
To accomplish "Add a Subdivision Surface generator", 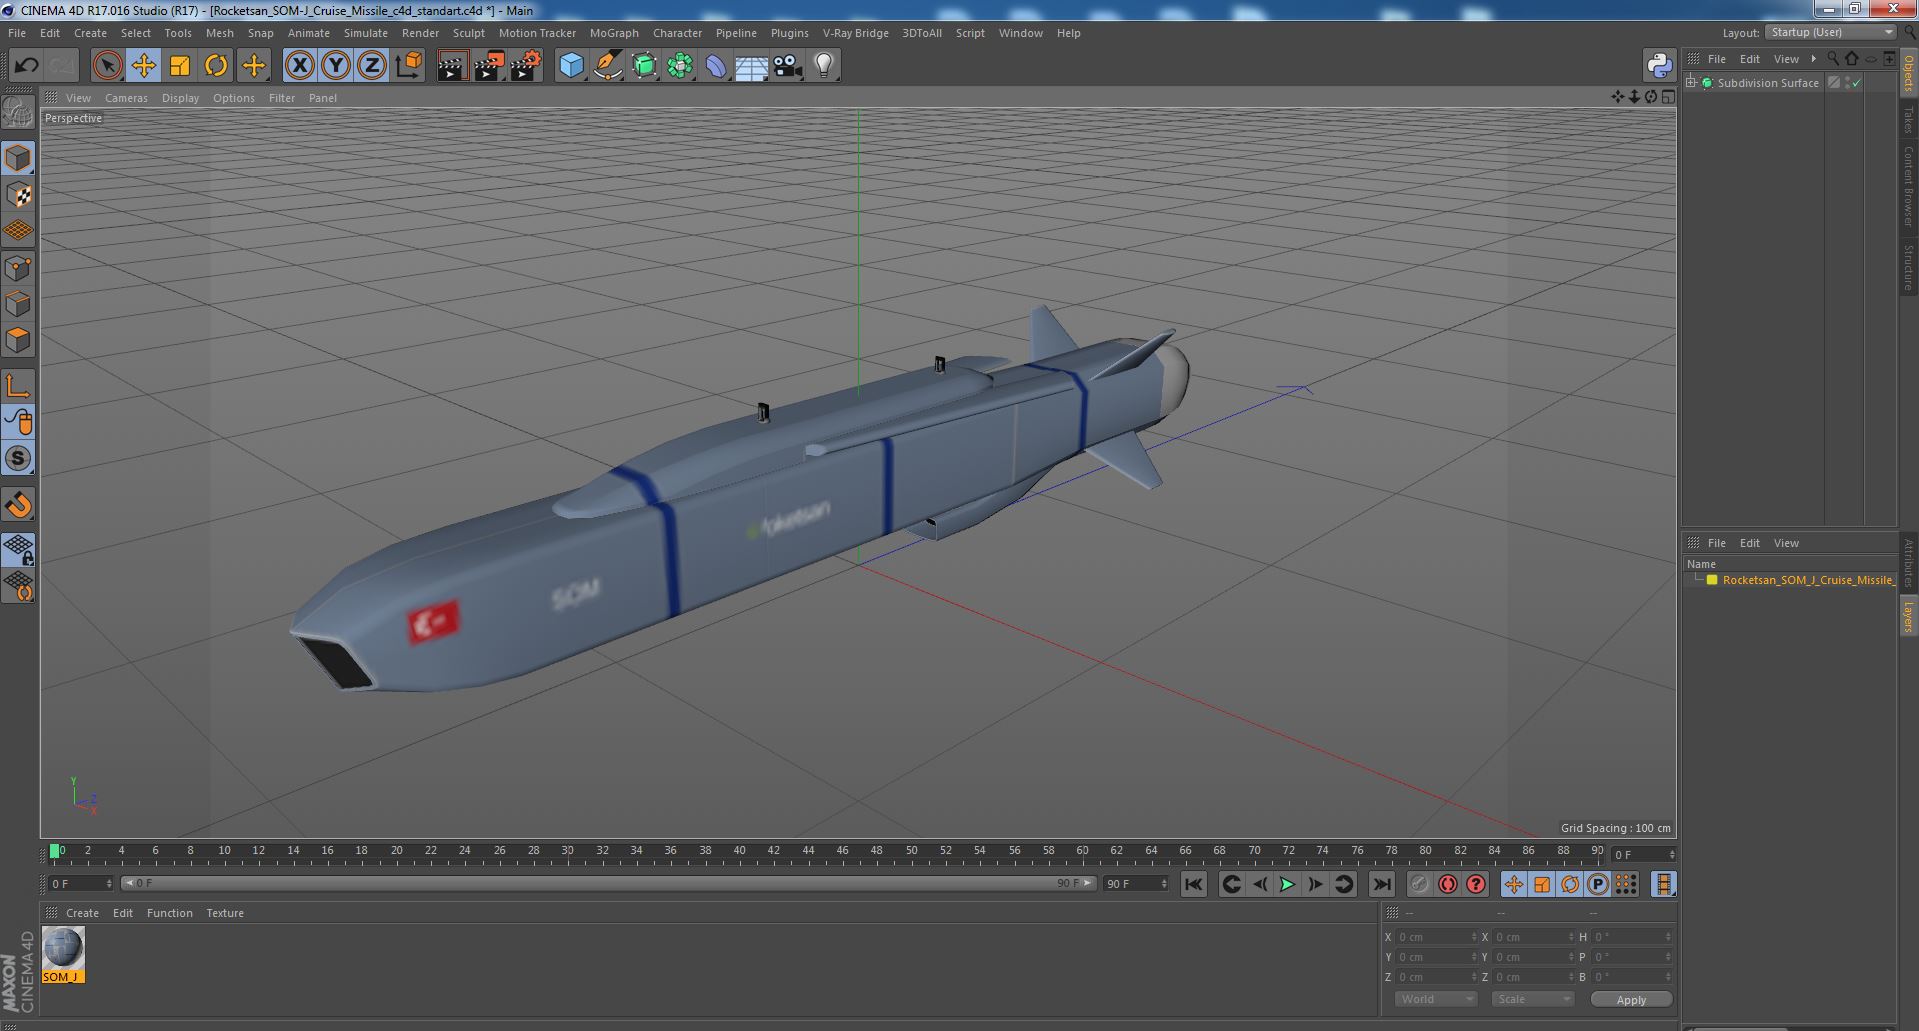I will click(644, 66).
